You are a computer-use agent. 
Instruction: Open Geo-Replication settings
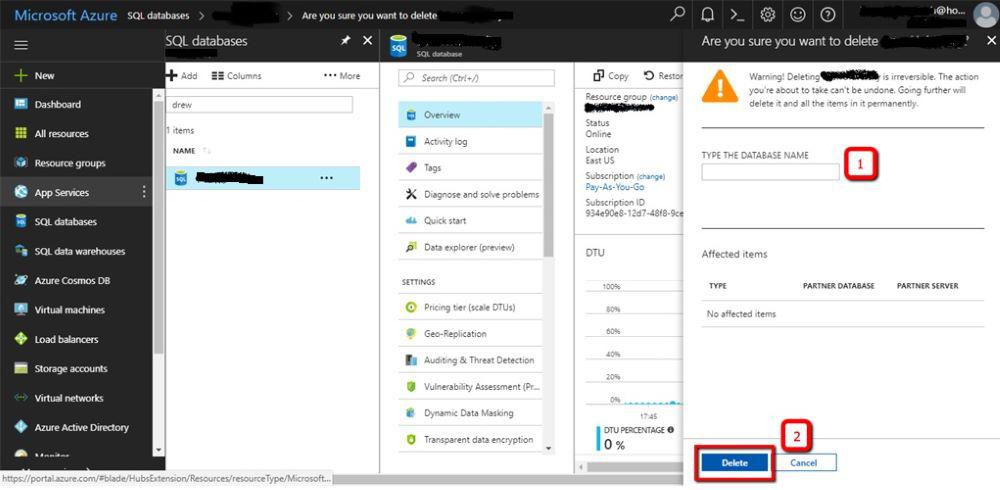click(x=470, y=334)
